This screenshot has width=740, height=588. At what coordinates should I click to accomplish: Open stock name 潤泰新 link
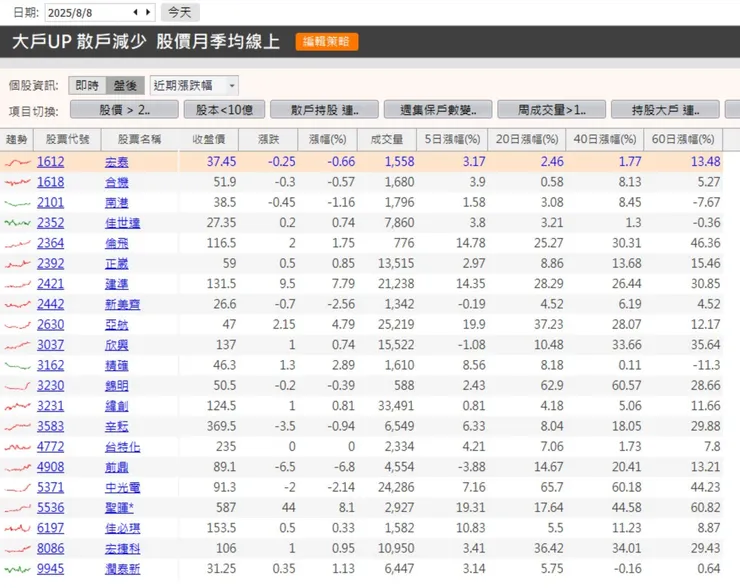(x=122, y=569)
